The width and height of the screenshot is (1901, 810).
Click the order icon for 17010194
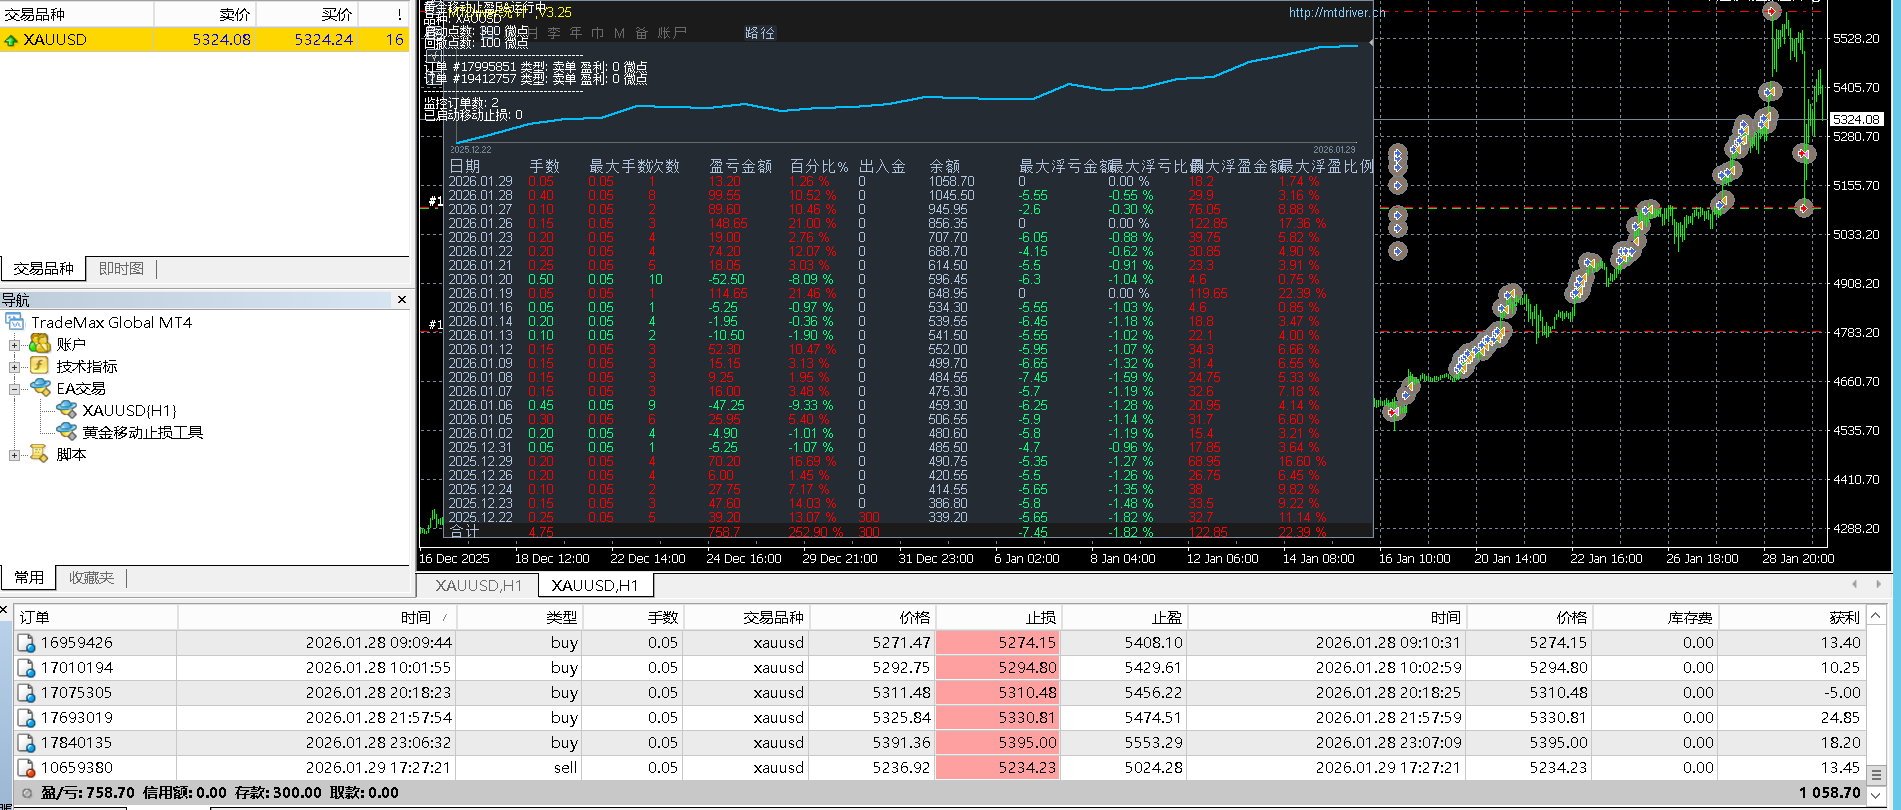(x=27, y=668)
